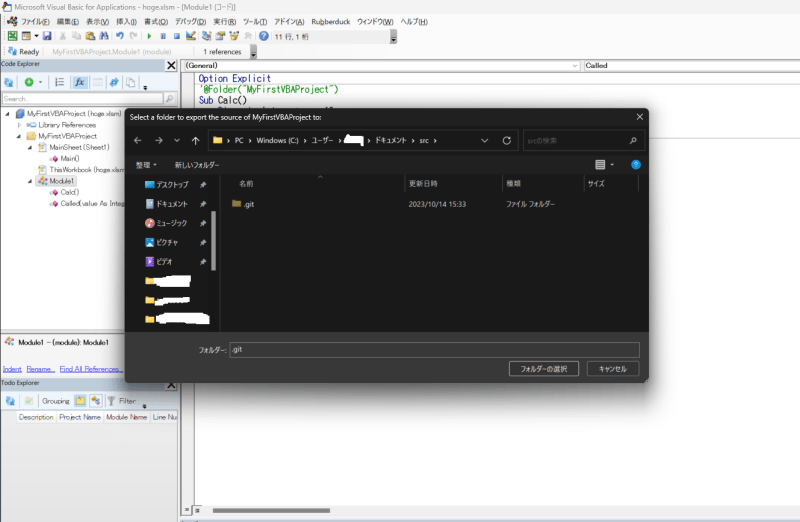
Task: Collapse the Module1 tree node
Action: click(x=30, y=181)
